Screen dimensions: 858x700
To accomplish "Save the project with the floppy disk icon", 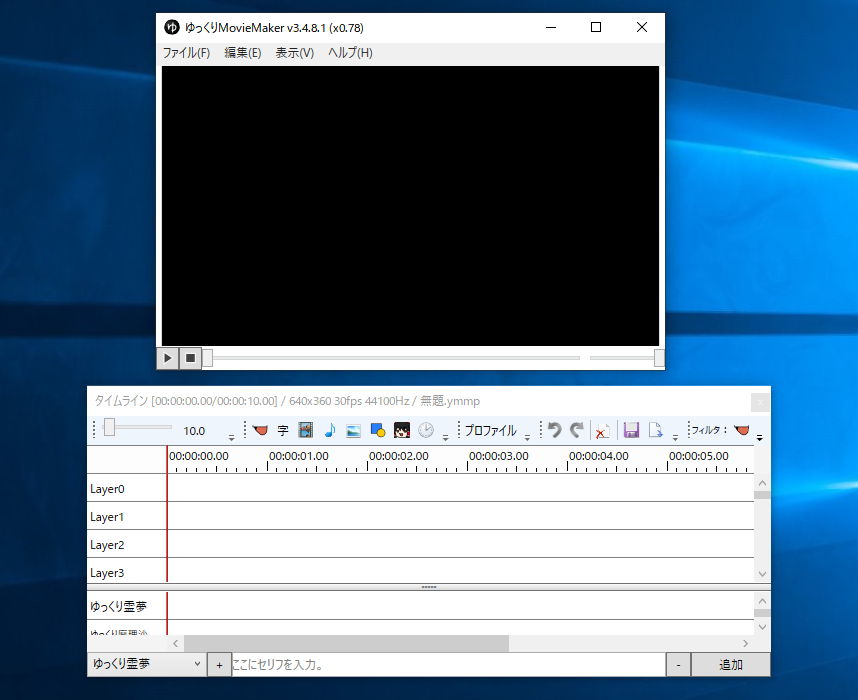I will pyautogui.click(x=631, y=430).
